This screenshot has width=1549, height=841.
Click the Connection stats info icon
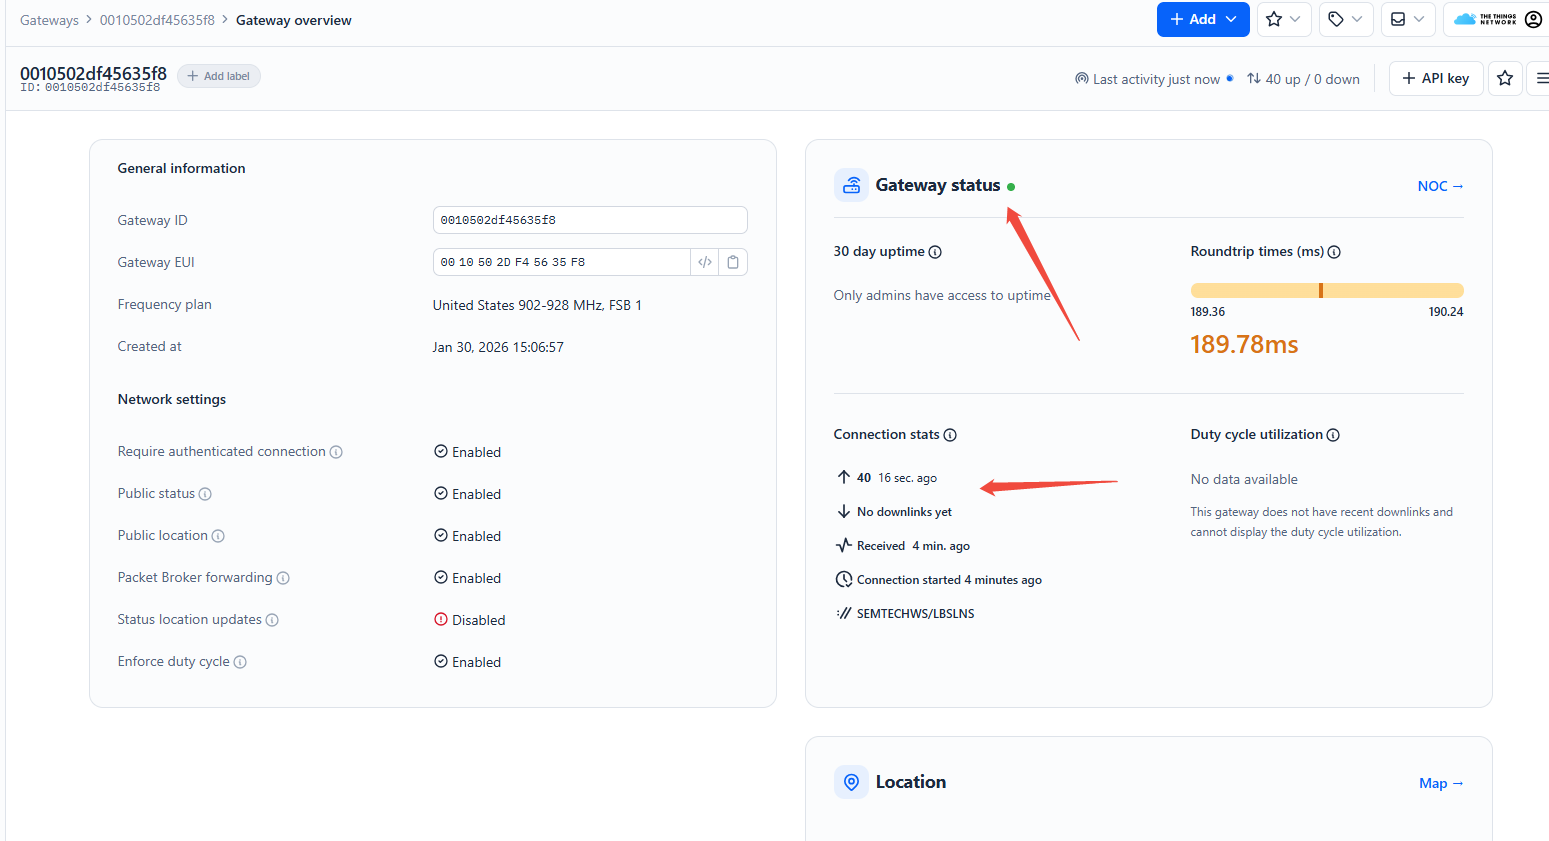click(950, 435)
